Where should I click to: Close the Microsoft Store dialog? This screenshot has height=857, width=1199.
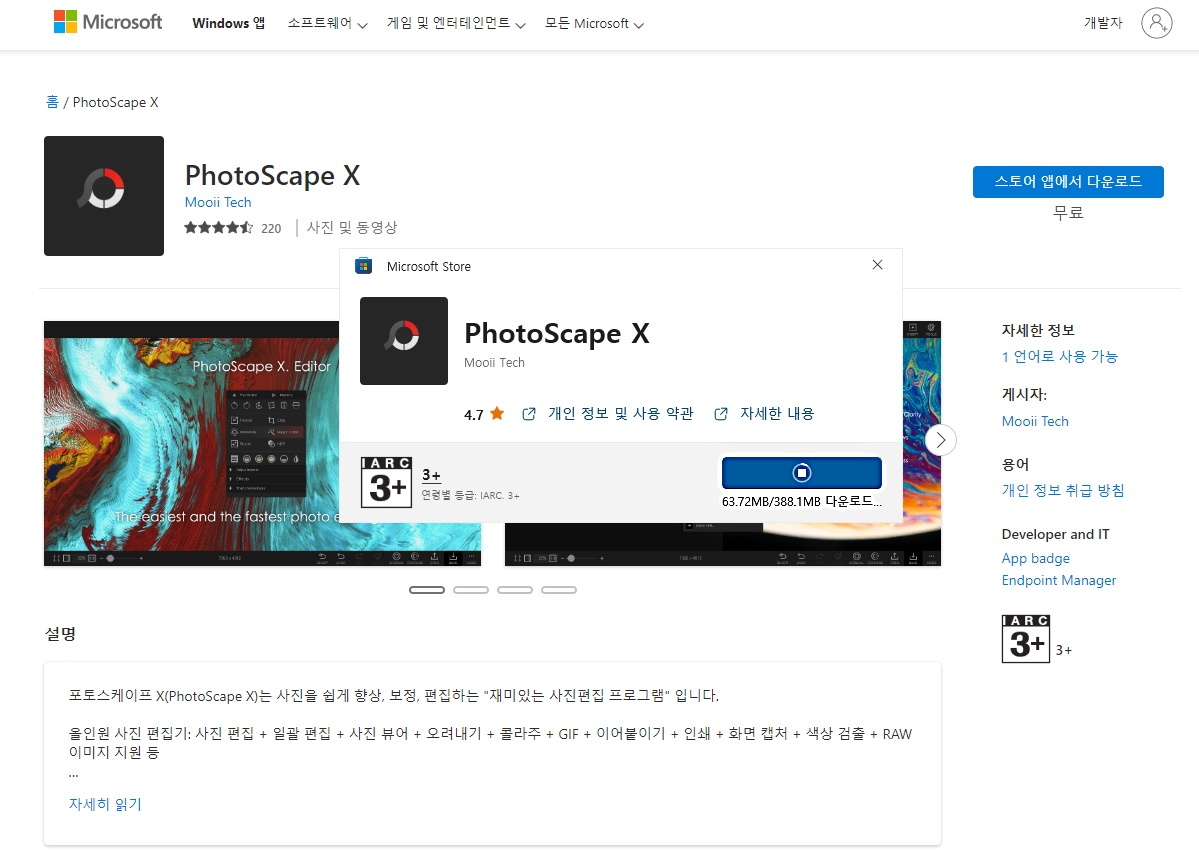click(x=877, y=265)
